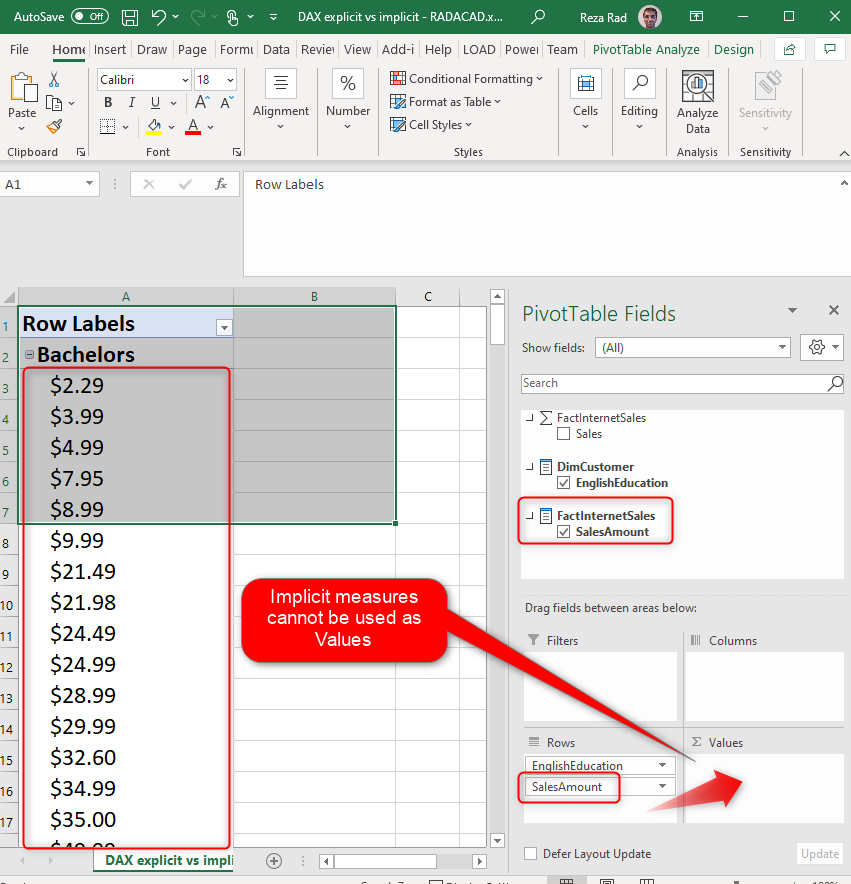This screenshot has height=884, width=851.
Task: Click the Save icon in title bar
Action: pyautogui.click(x=130, y=17)
